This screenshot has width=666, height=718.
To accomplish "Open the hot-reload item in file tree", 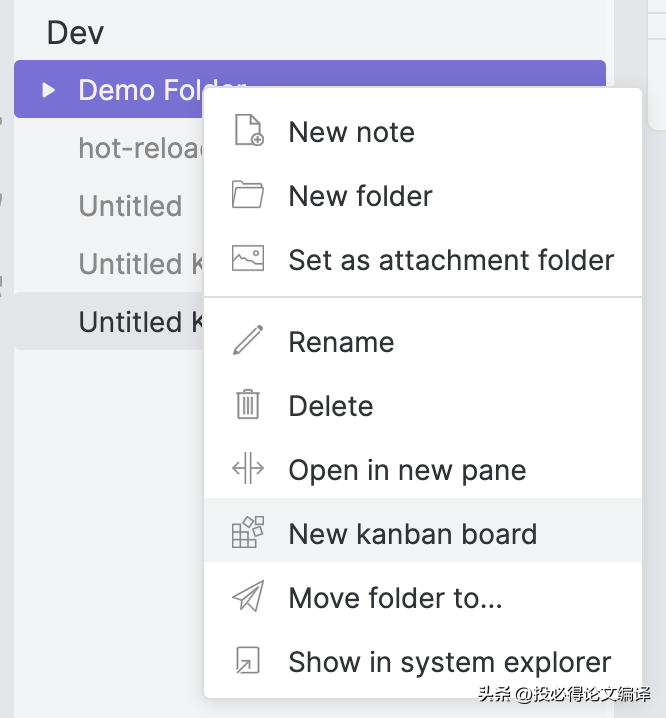I will click(141, 147).
